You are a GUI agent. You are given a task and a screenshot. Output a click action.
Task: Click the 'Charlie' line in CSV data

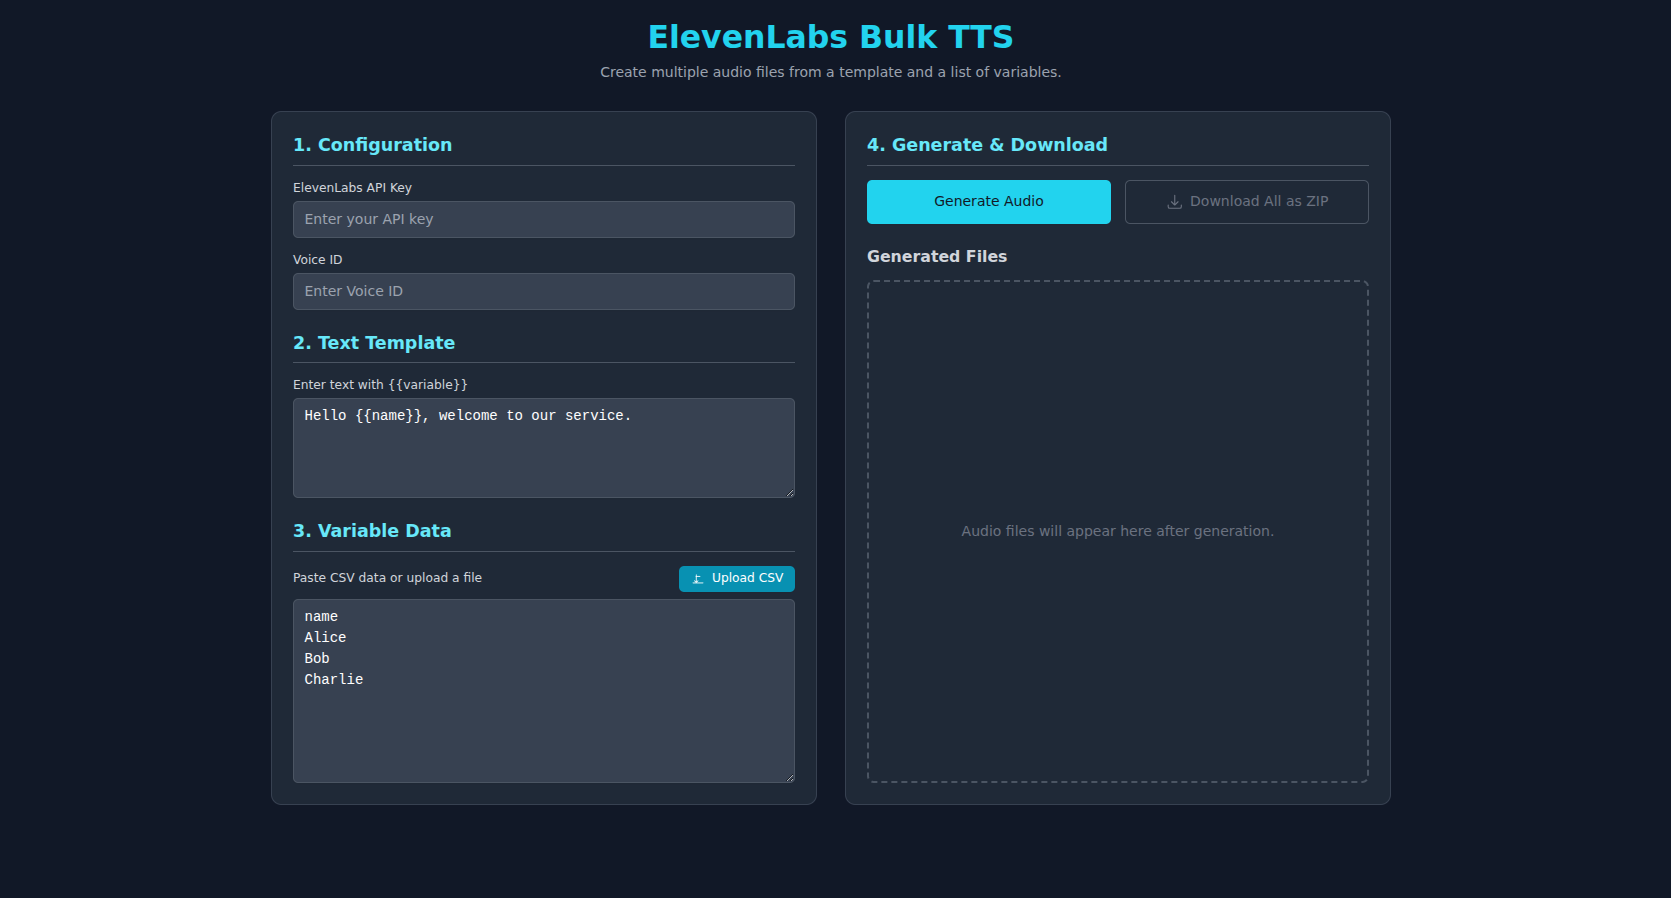[x=334, y=680]
